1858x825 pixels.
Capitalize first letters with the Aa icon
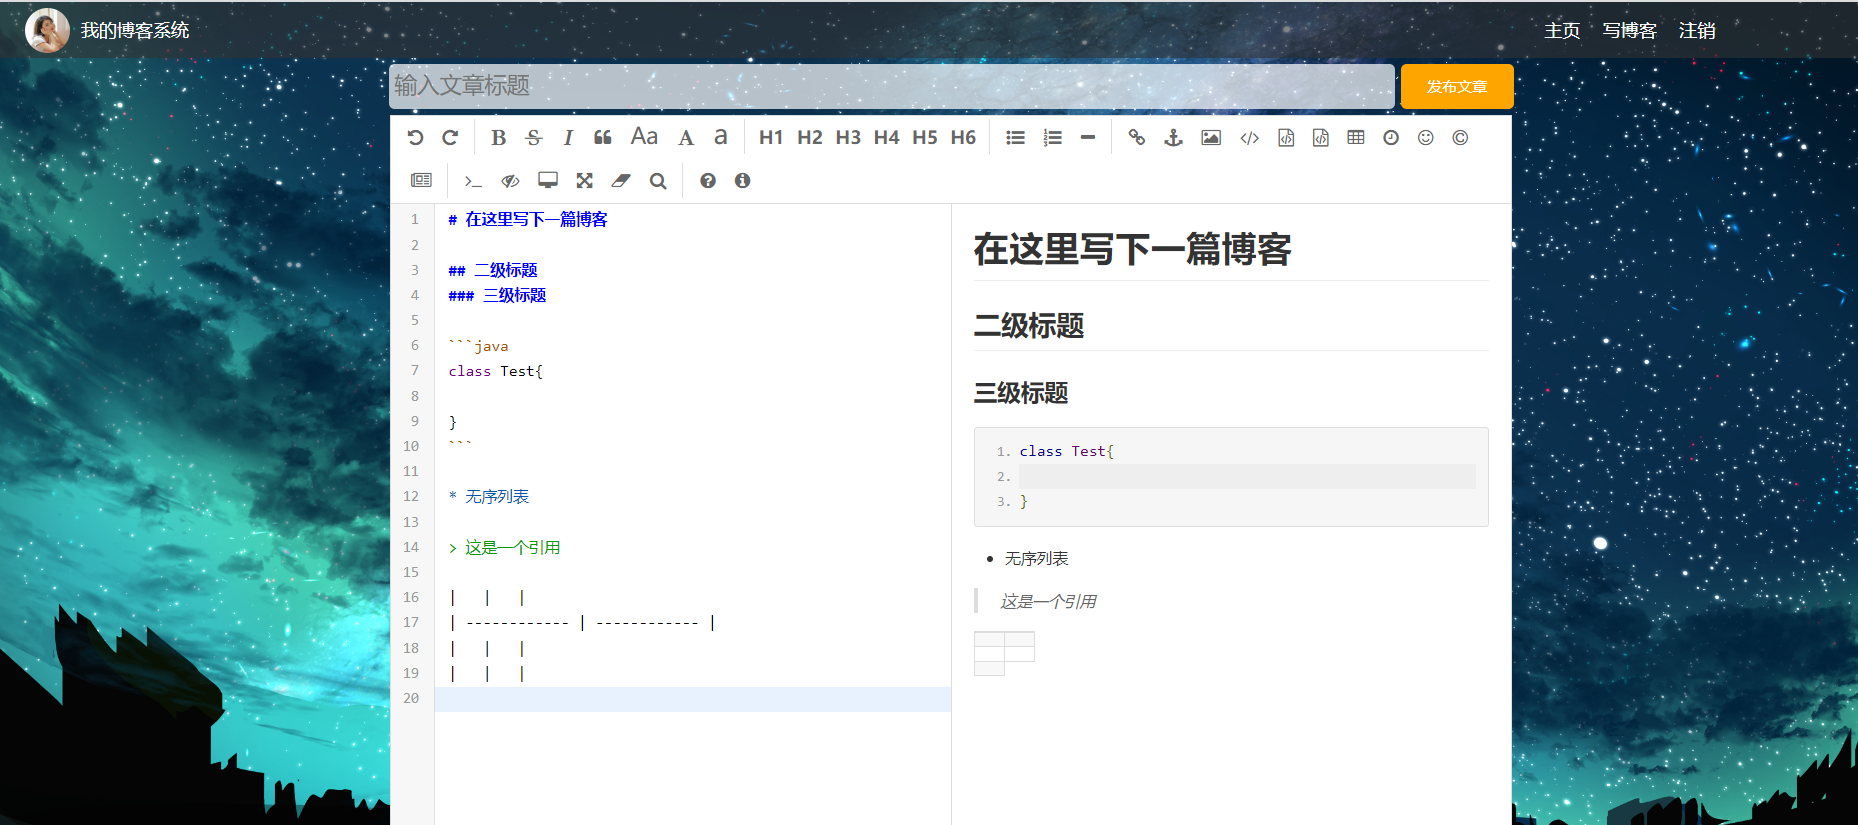644,137
